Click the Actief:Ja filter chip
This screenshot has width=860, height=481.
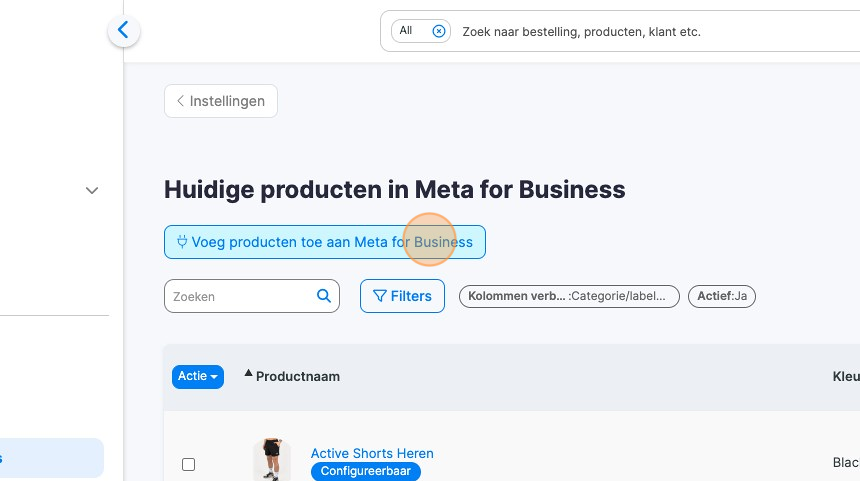(x=721, y=296)
